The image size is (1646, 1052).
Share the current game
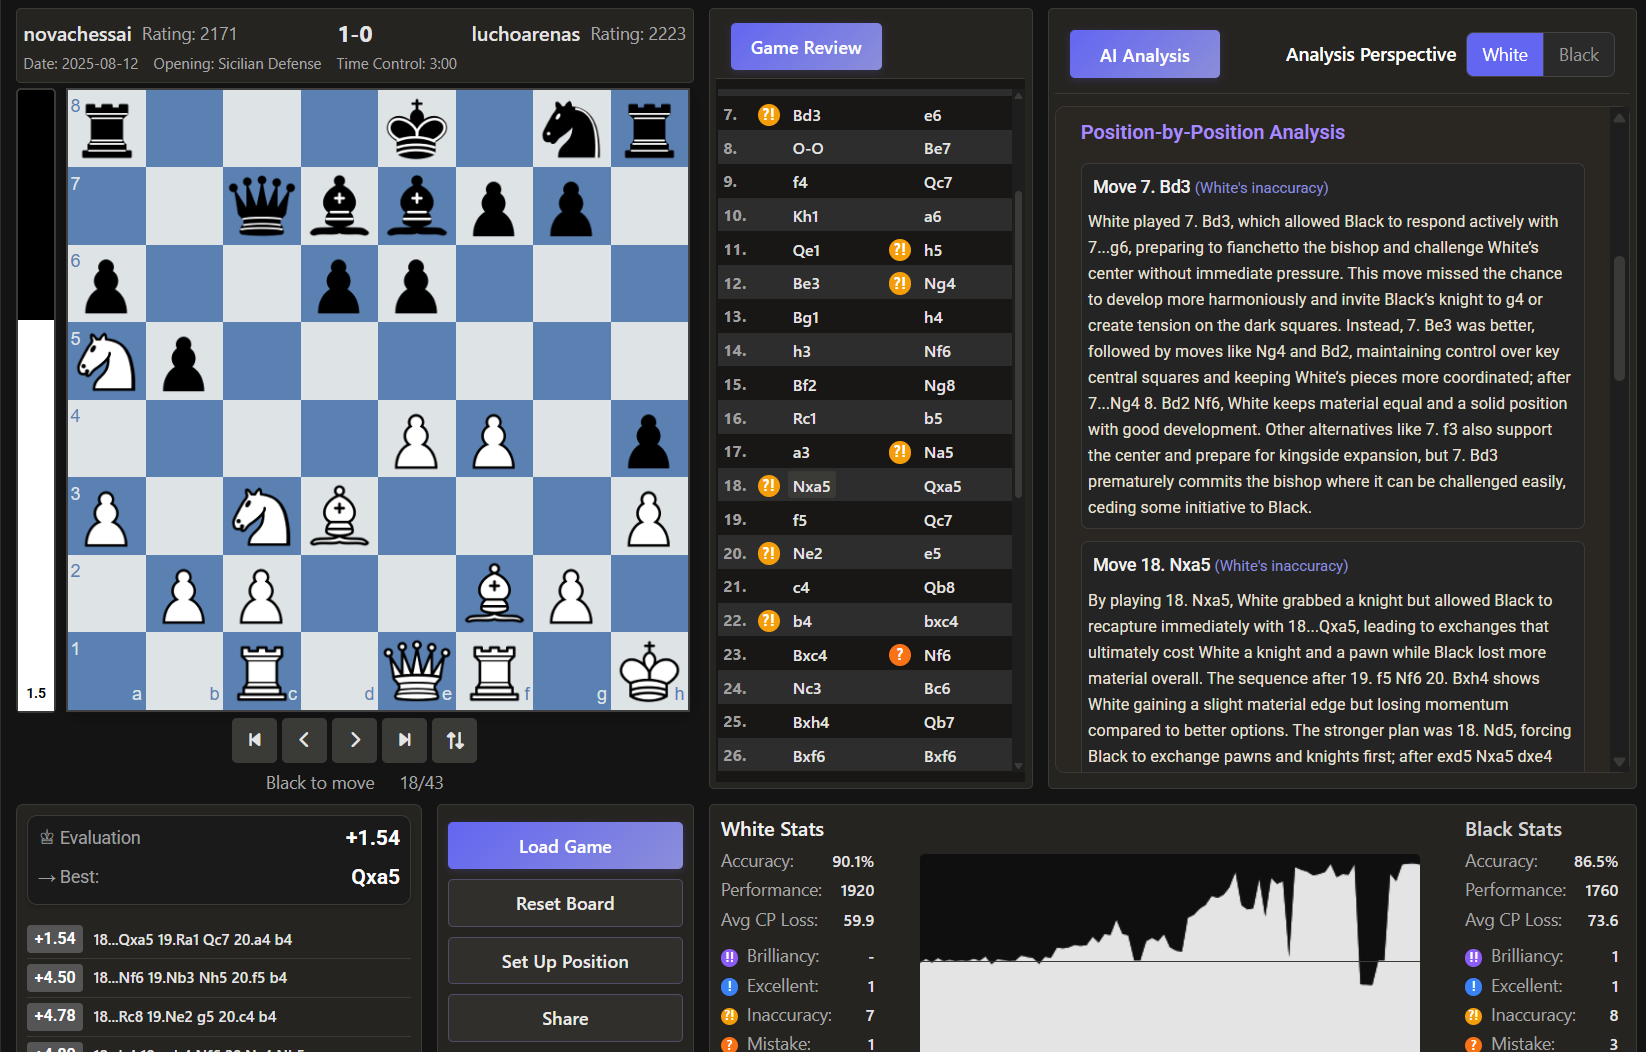tap(564, 1018)
